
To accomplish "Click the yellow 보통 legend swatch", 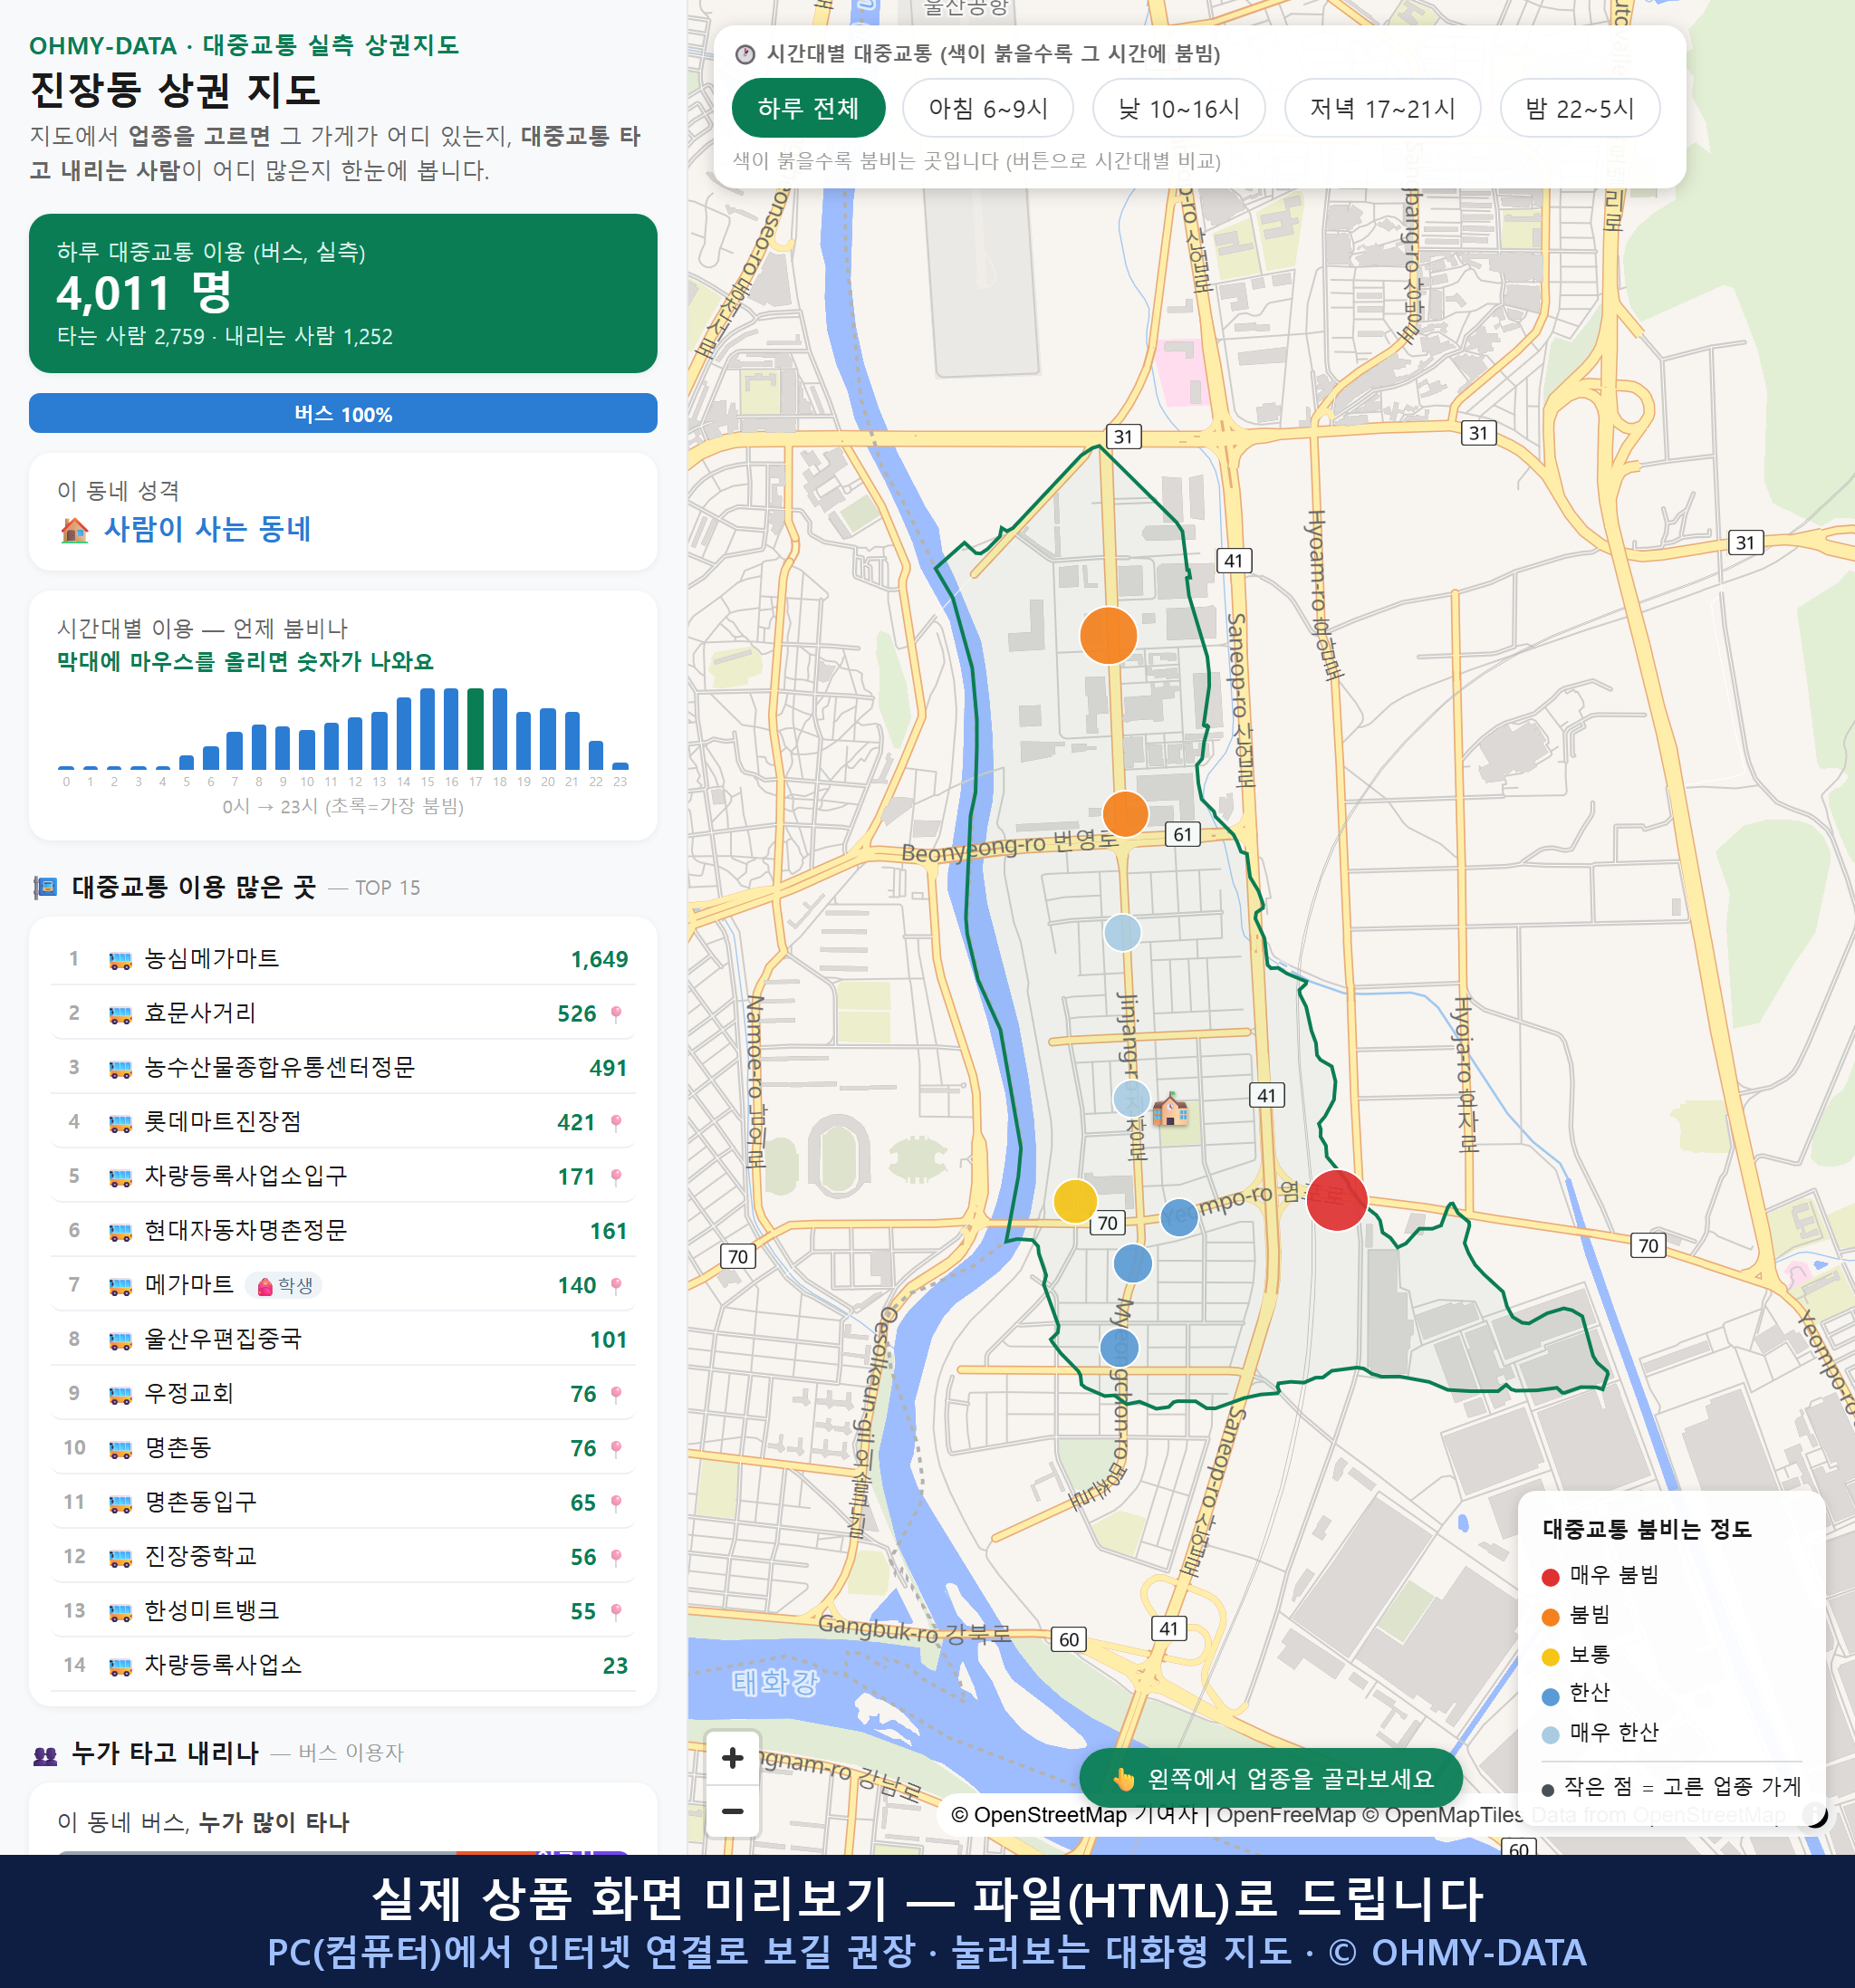I will point(1550,1657).
